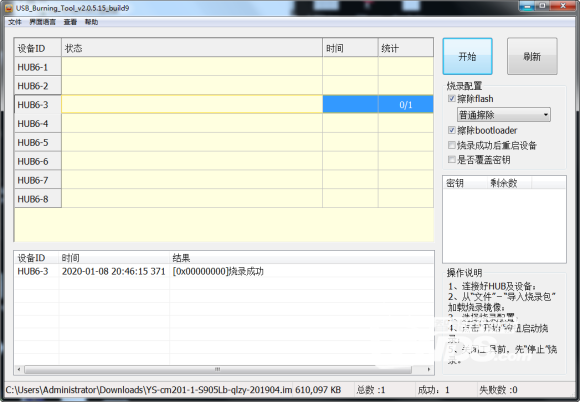Screen dimensions: 580x402
Task: Open the 文件 menu
Action: pyautogui.click(x=15, y=22)
